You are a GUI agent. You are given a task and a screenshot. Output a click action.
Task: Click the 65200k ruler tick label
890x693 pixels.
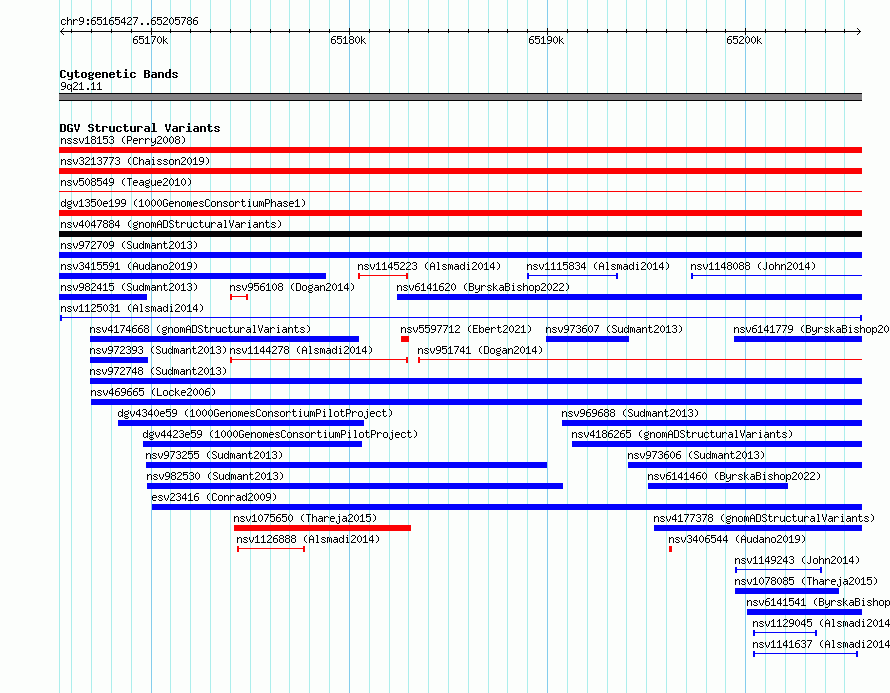pyautogui.click(x=745, y=40)
